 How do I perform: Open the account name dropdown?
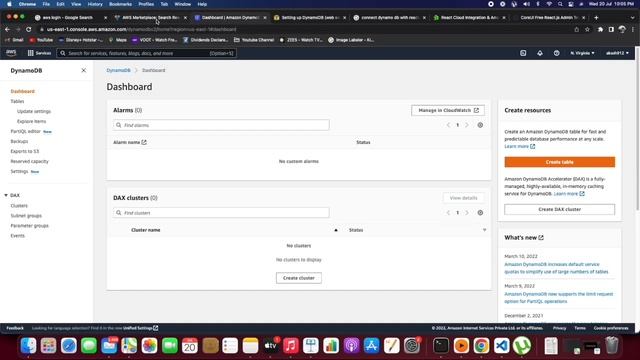point(617,53)
